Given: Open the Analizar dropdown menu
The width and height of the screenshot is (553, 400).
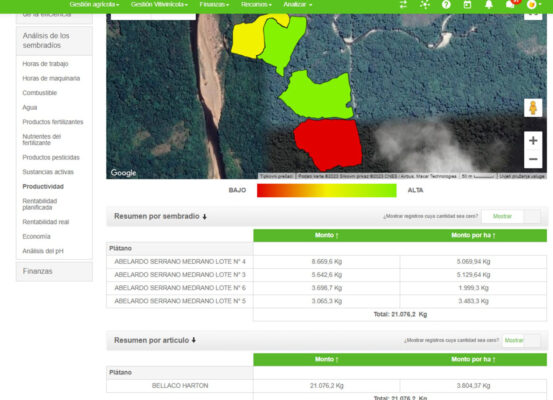Looking at the screenshot, I should point(298,5).
